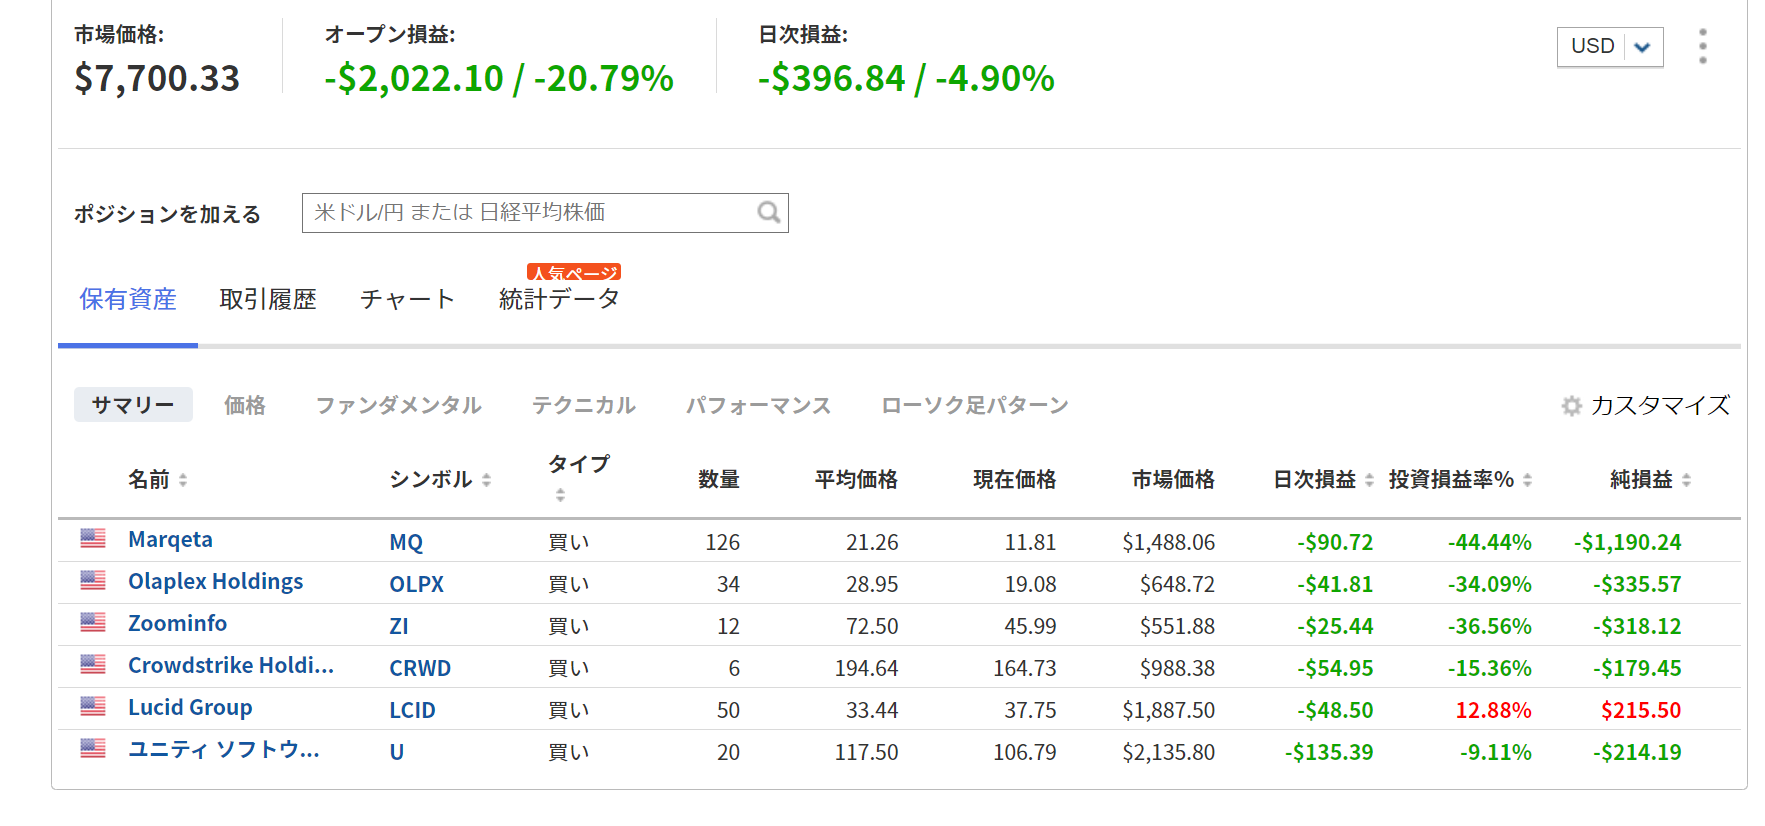Screen dimensions: 1765x826
Task: Click the customize gear icon
Action: tap(1571, 405)
